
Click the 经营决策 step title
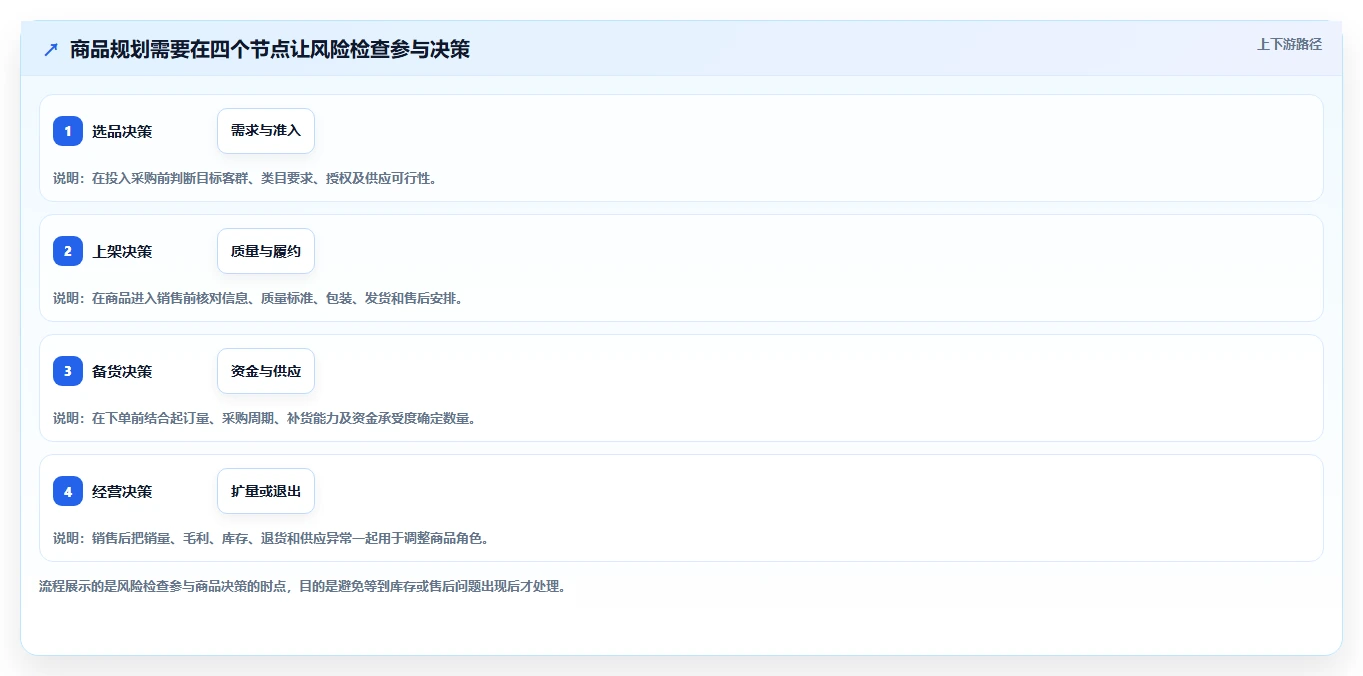tap(122, 491)
